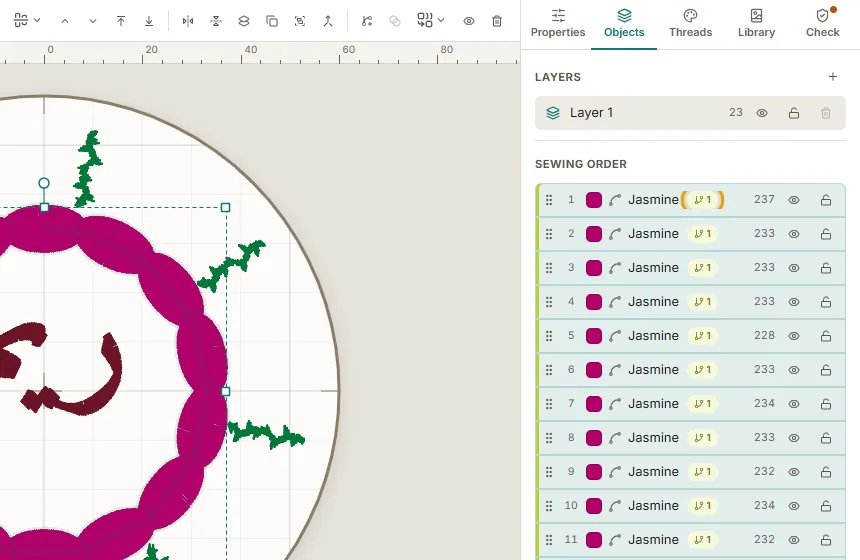Screen dimensions: 860x560
Task: Select stitch count 237 on row 1
Action: pyautogui.click(x=764, y=199)
